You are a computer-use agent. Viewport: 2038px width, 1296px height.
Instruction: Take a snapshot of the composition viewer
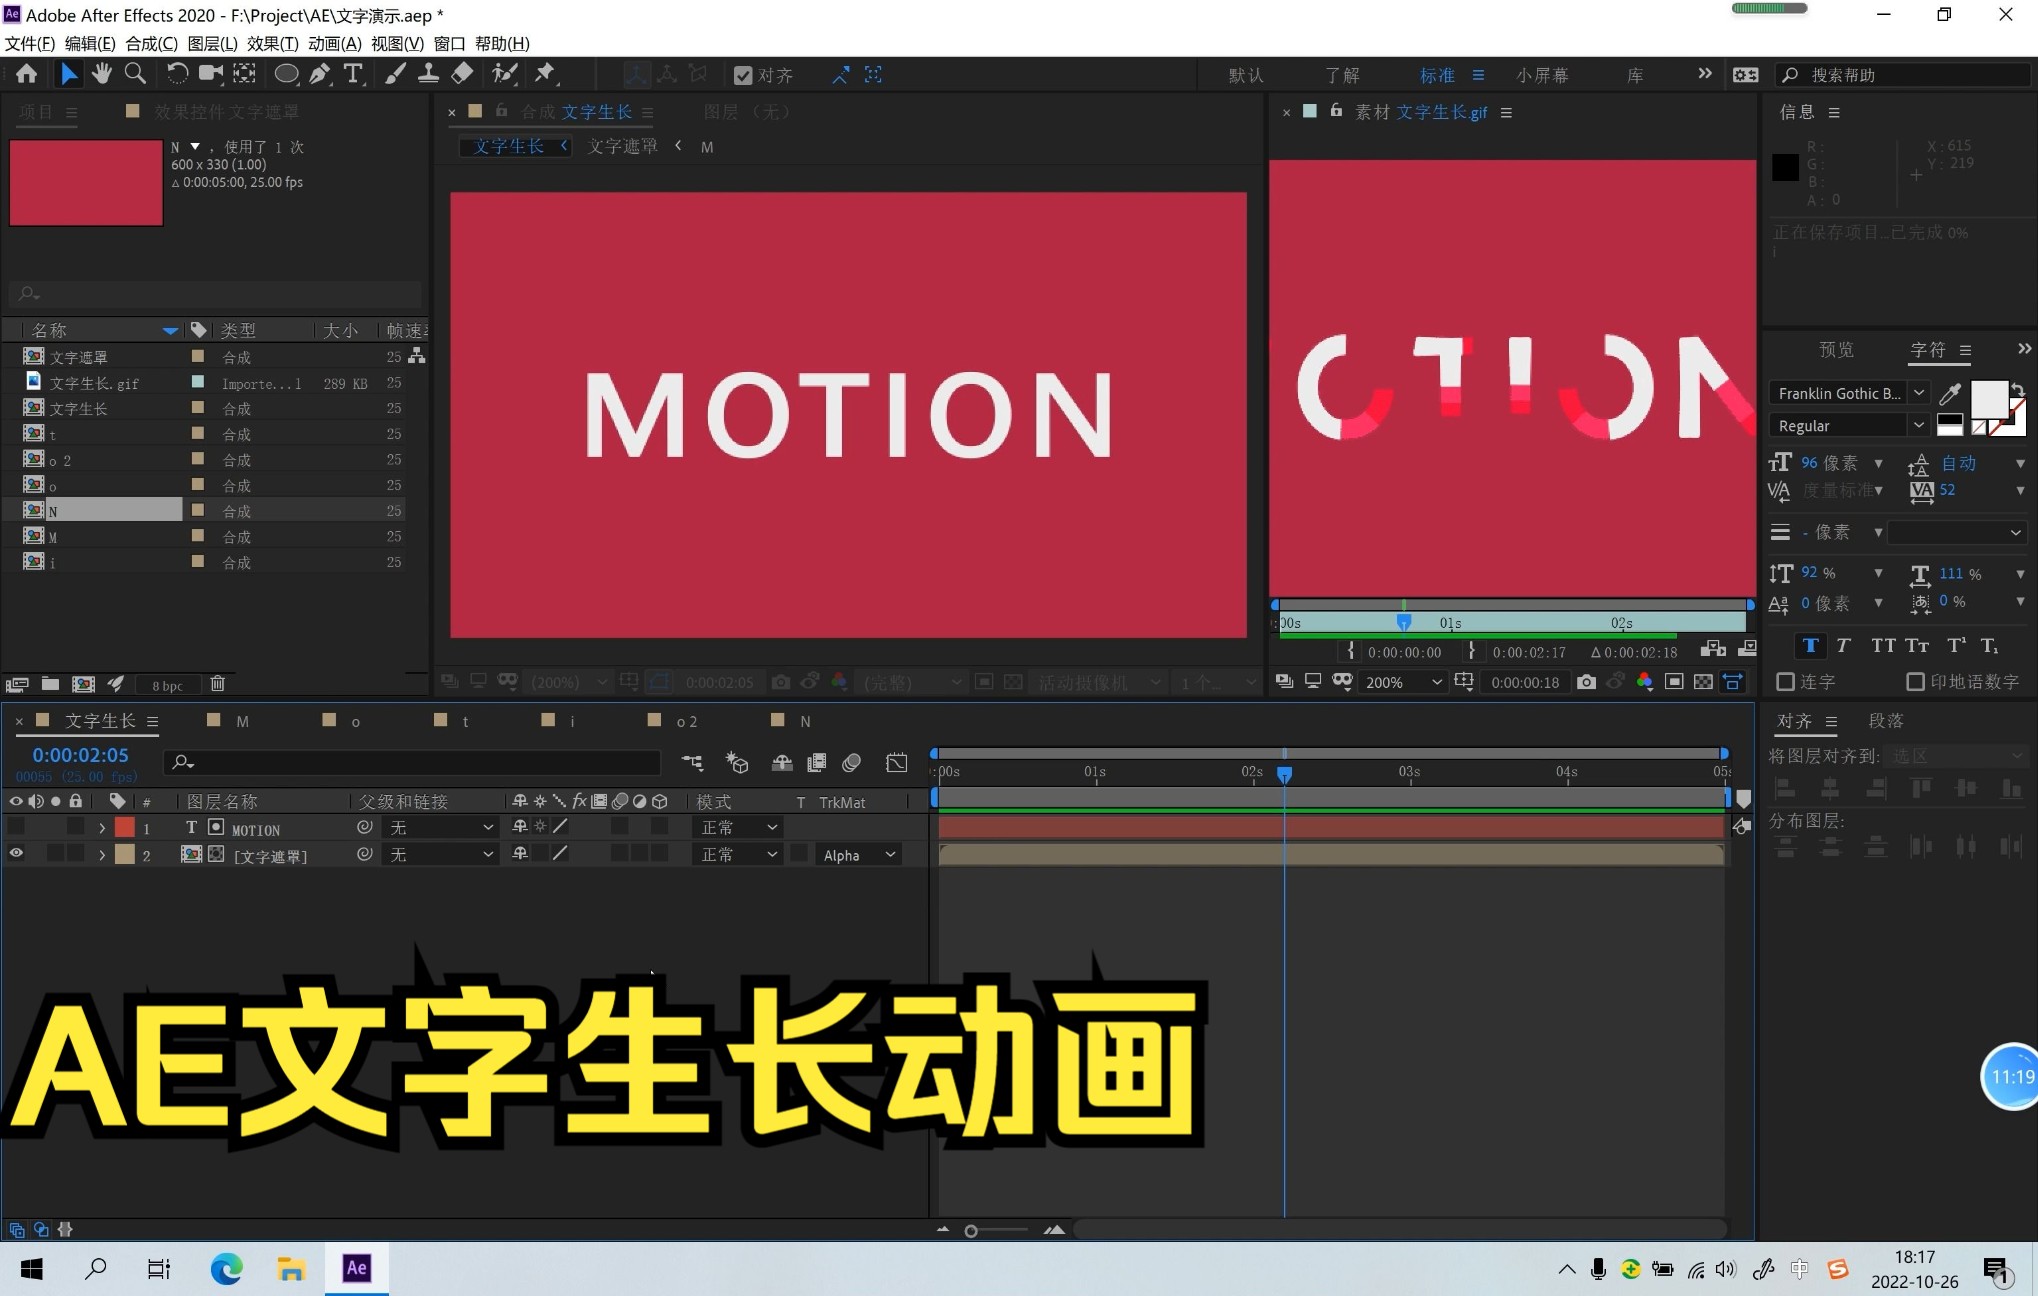[x=781, y=682]
